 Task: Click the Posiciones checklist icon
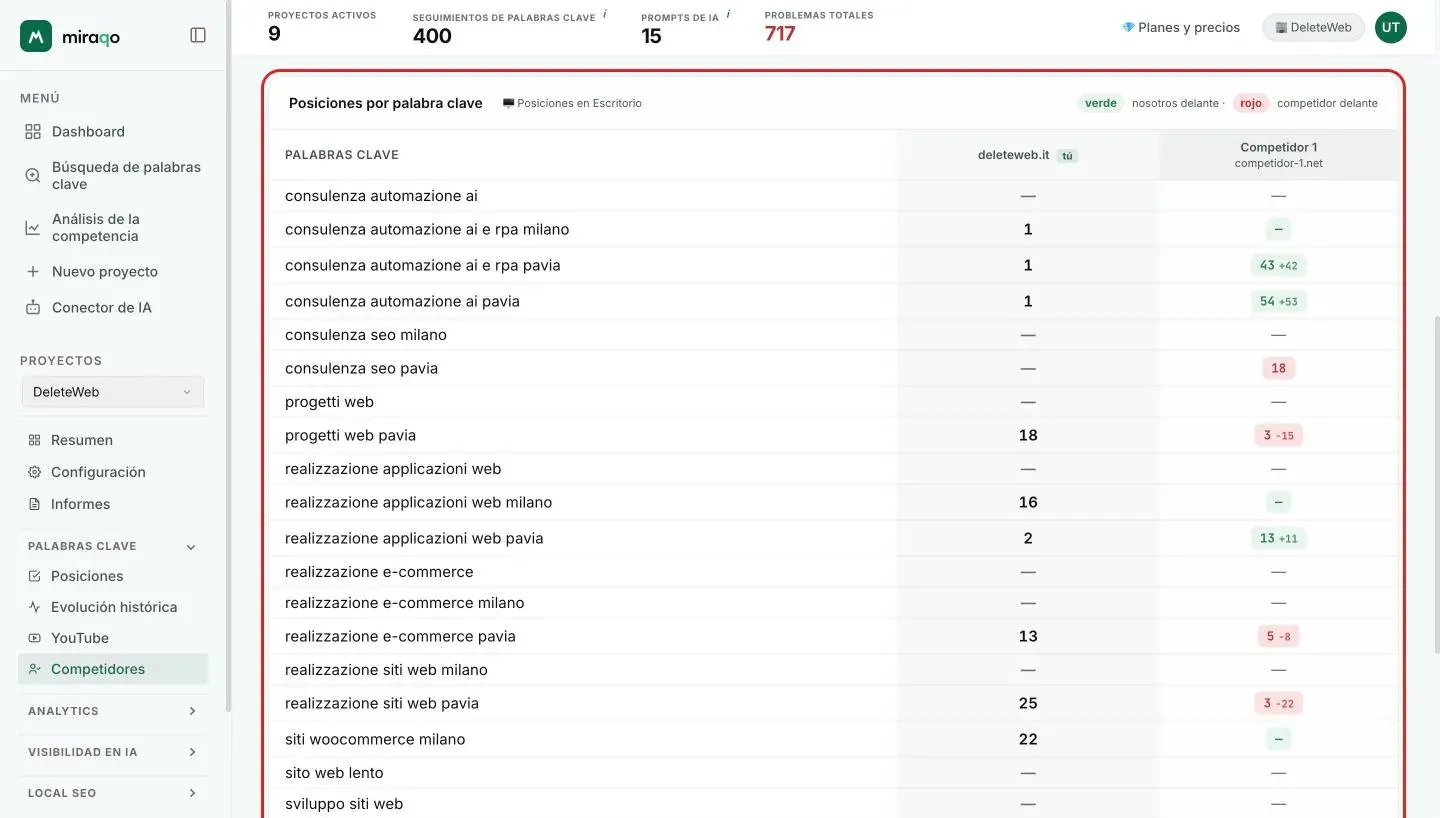click(x=35, y=576)
